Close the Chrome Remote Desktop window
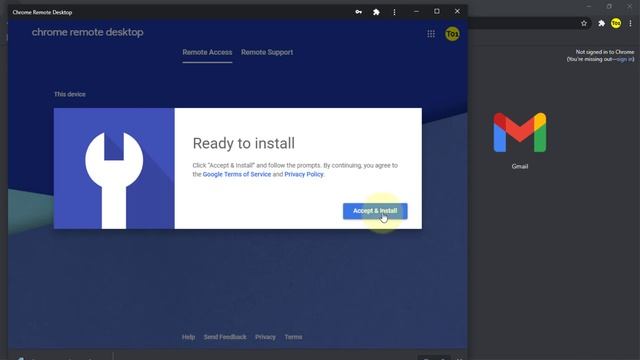This screenshot has height=360, width=640. 457,11
